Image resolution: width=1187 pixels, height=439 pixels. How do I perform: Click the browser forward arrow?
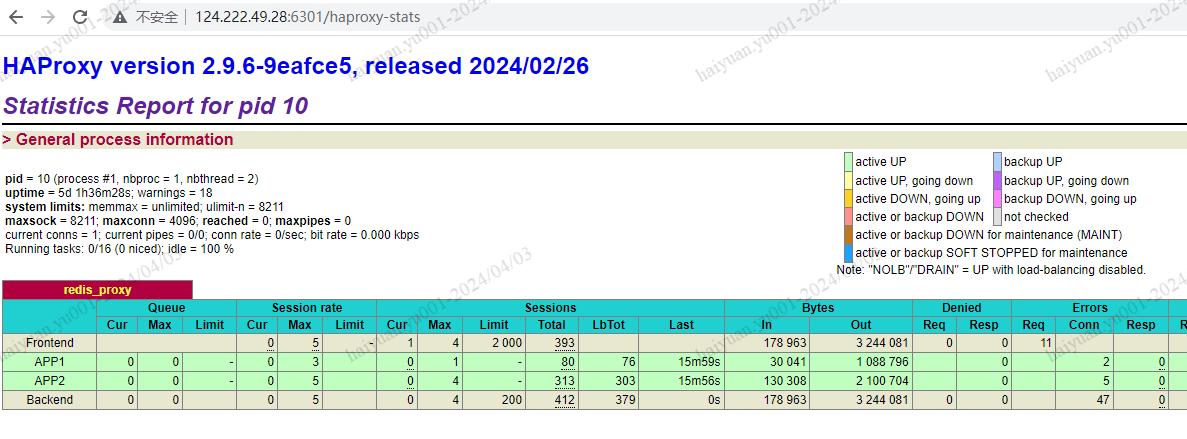(48, 18)
